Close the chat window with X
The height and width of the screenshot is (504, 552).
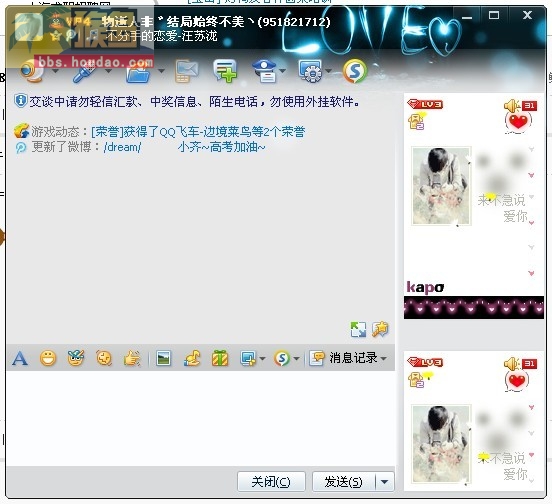tap(527, 15)
